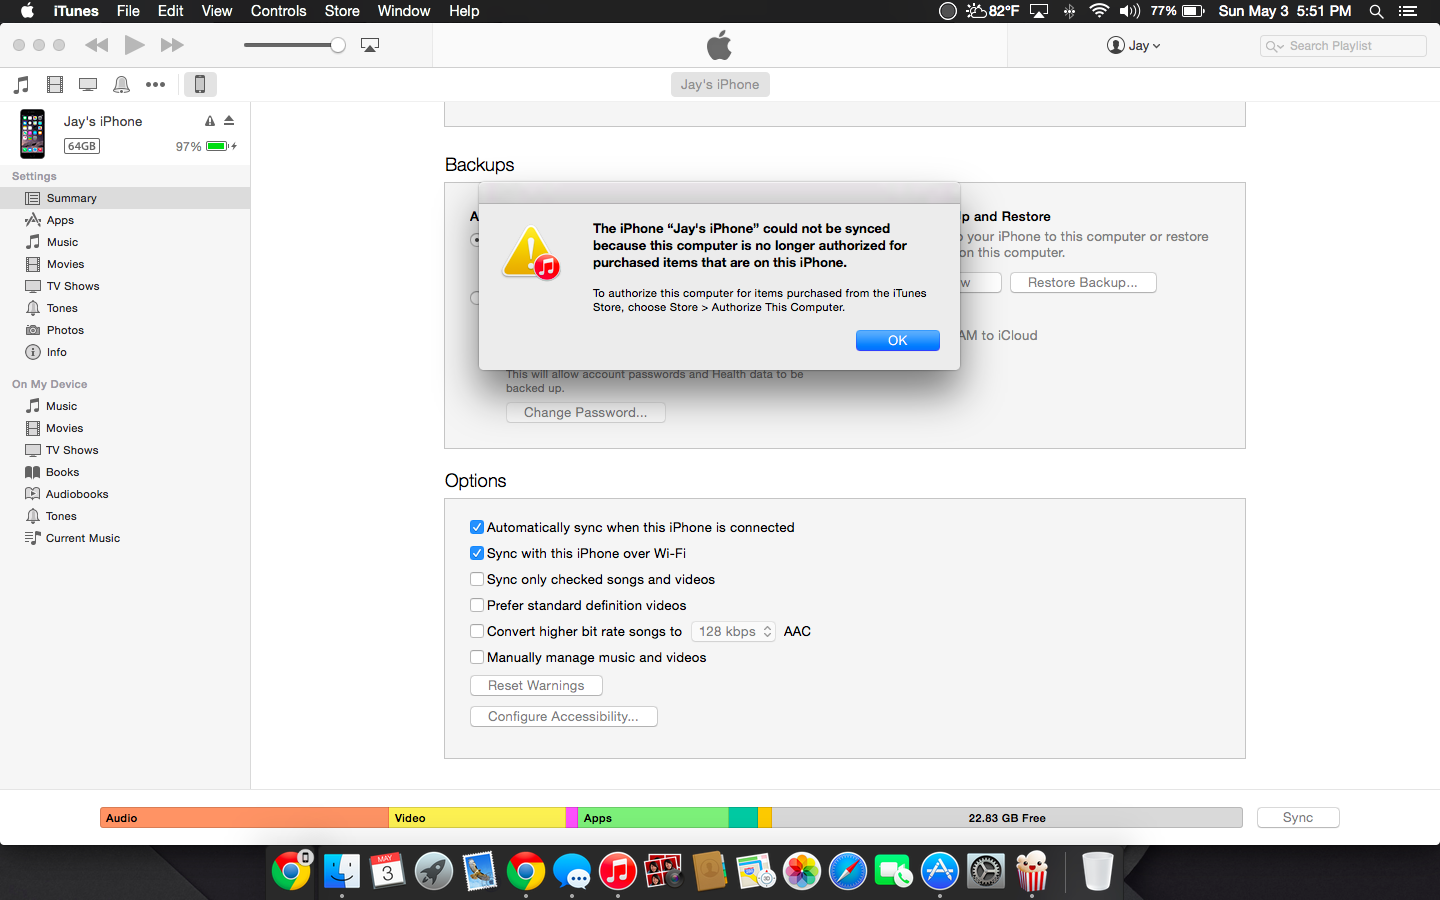Click the AirPlay icon
This screenshot has height=900, width=1440.
[370, 45]
